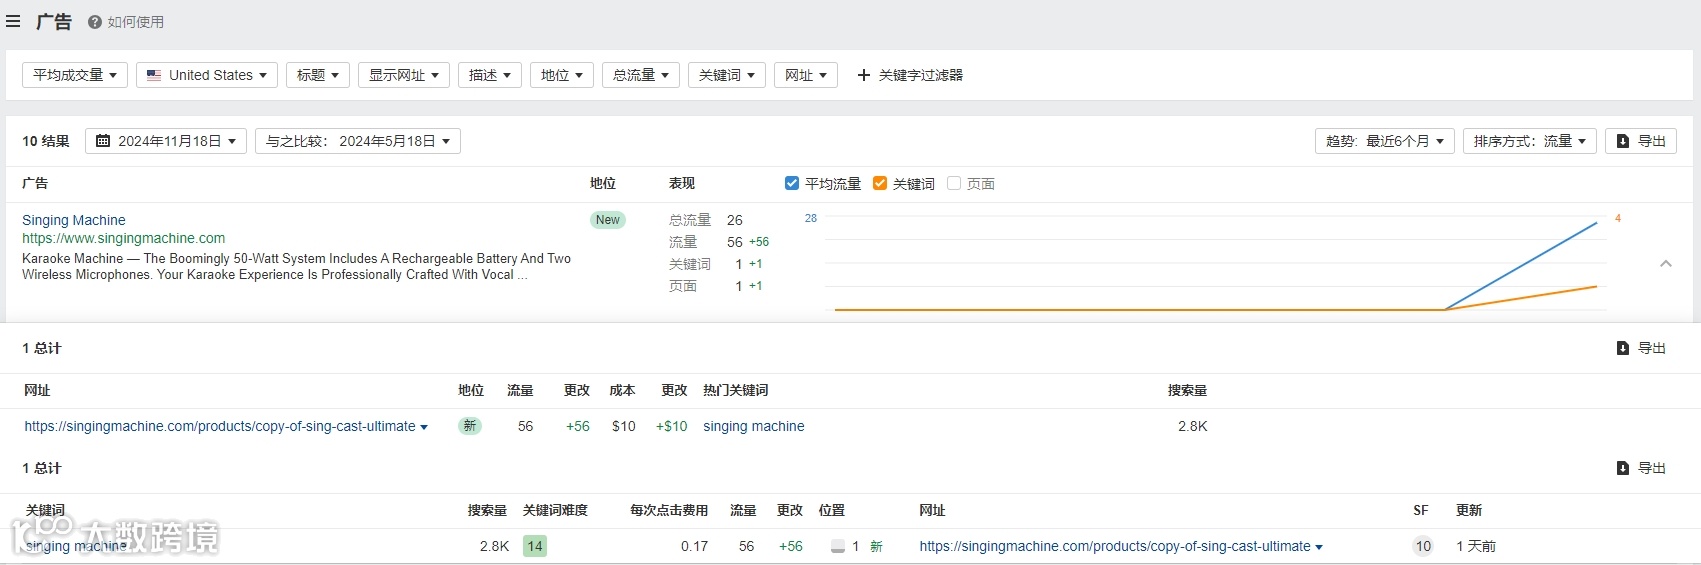Open the 总流量 filter dropdown

click(x=641, y=75)
